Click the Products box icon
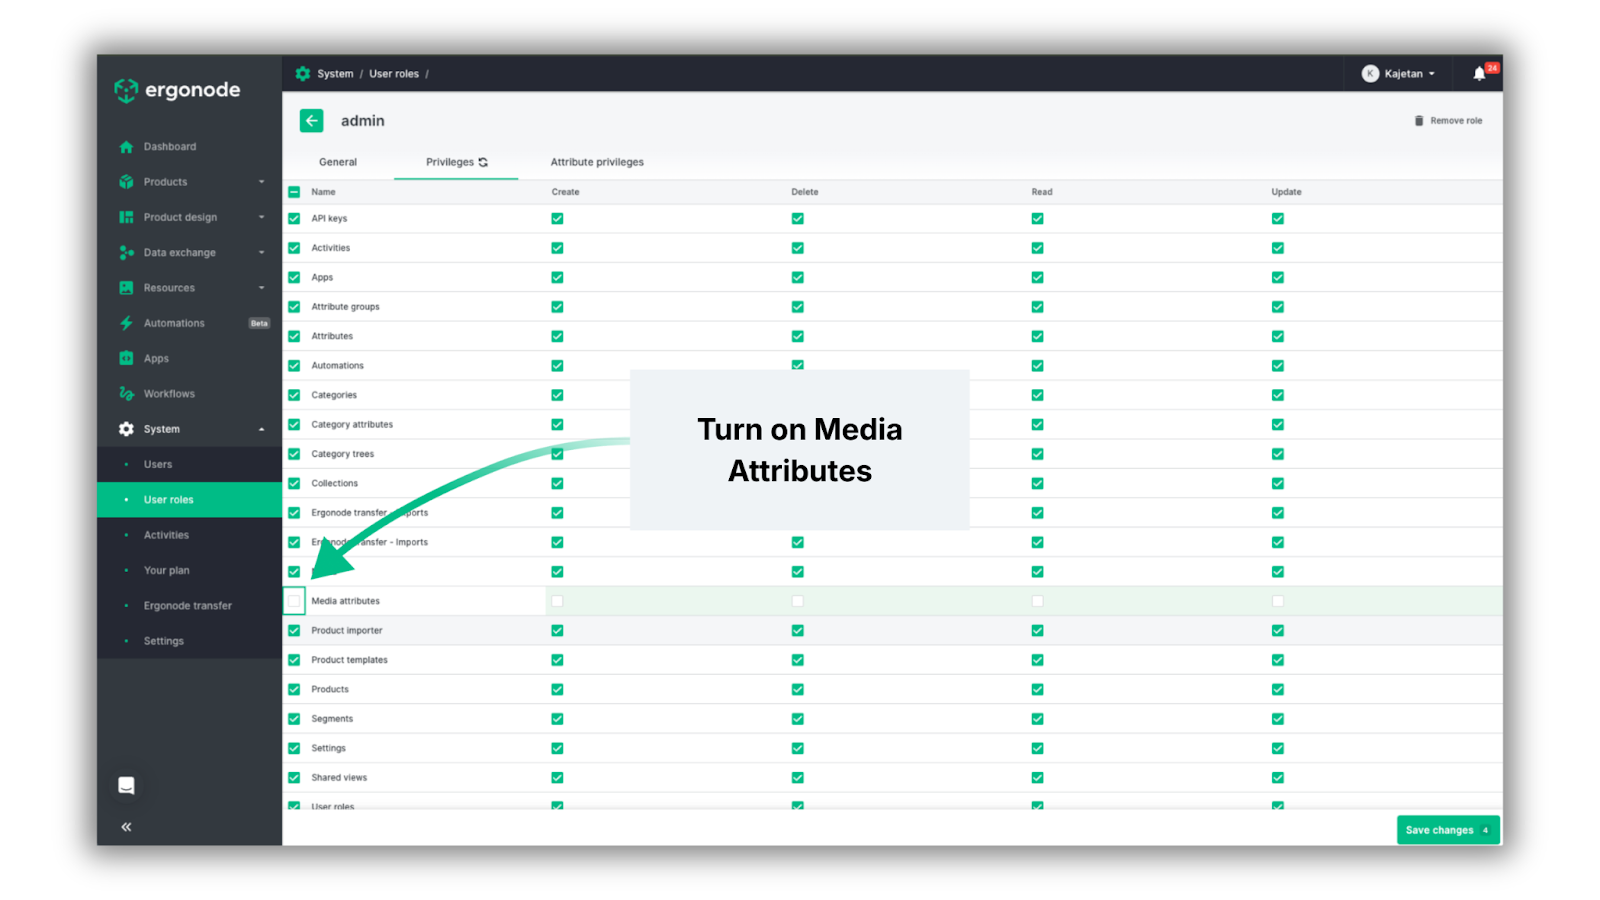Viewport: 1600px width, 900px height. (x=126, y=182)
